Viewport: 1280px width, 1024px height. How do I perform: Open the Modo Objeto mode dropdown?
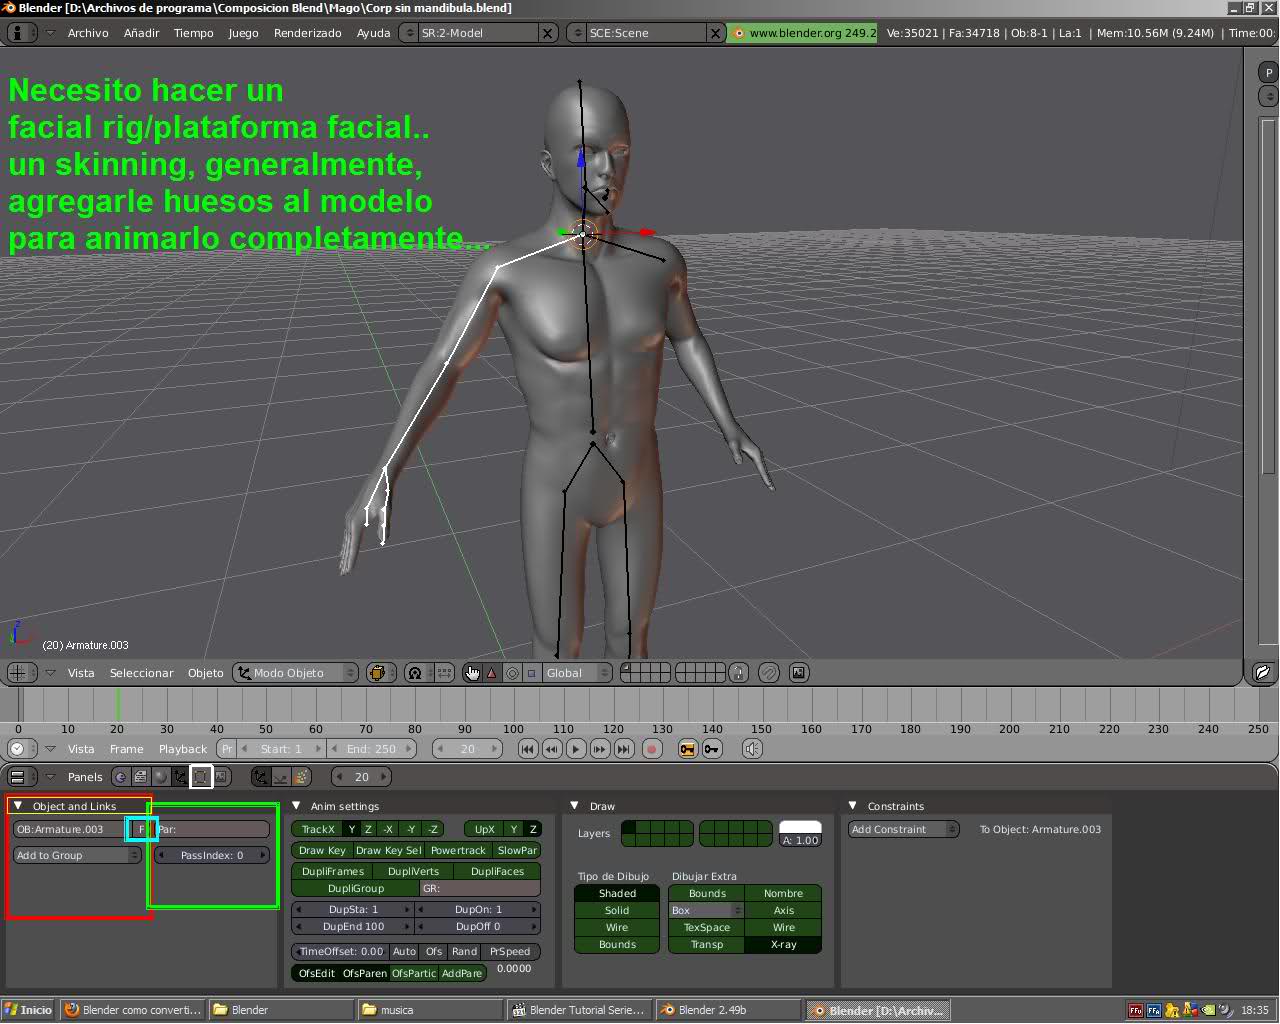tap(295, 673)
